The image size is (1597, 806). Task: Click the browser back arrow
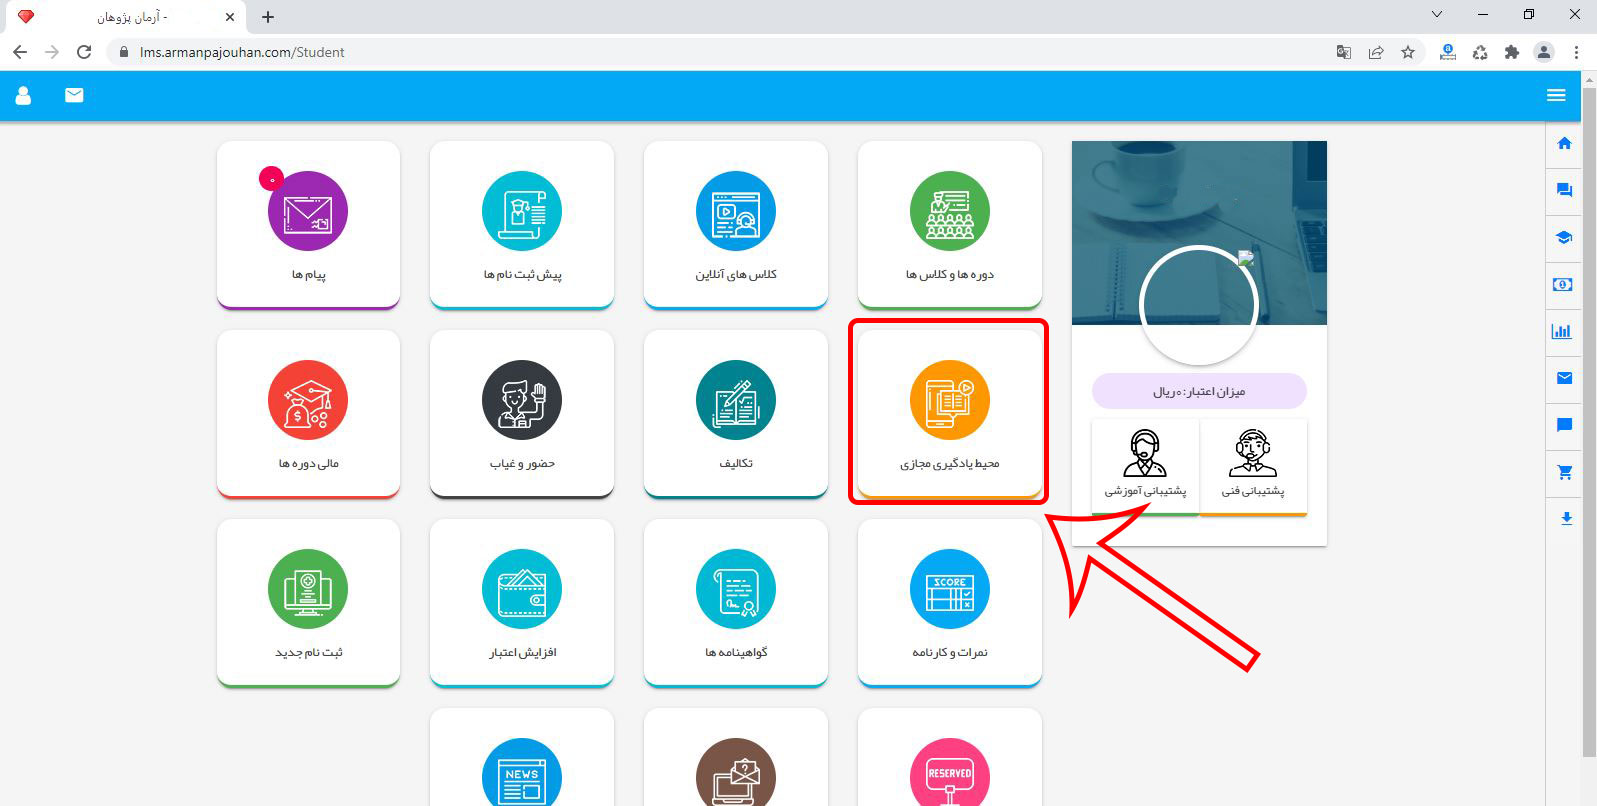pos(20,52)
